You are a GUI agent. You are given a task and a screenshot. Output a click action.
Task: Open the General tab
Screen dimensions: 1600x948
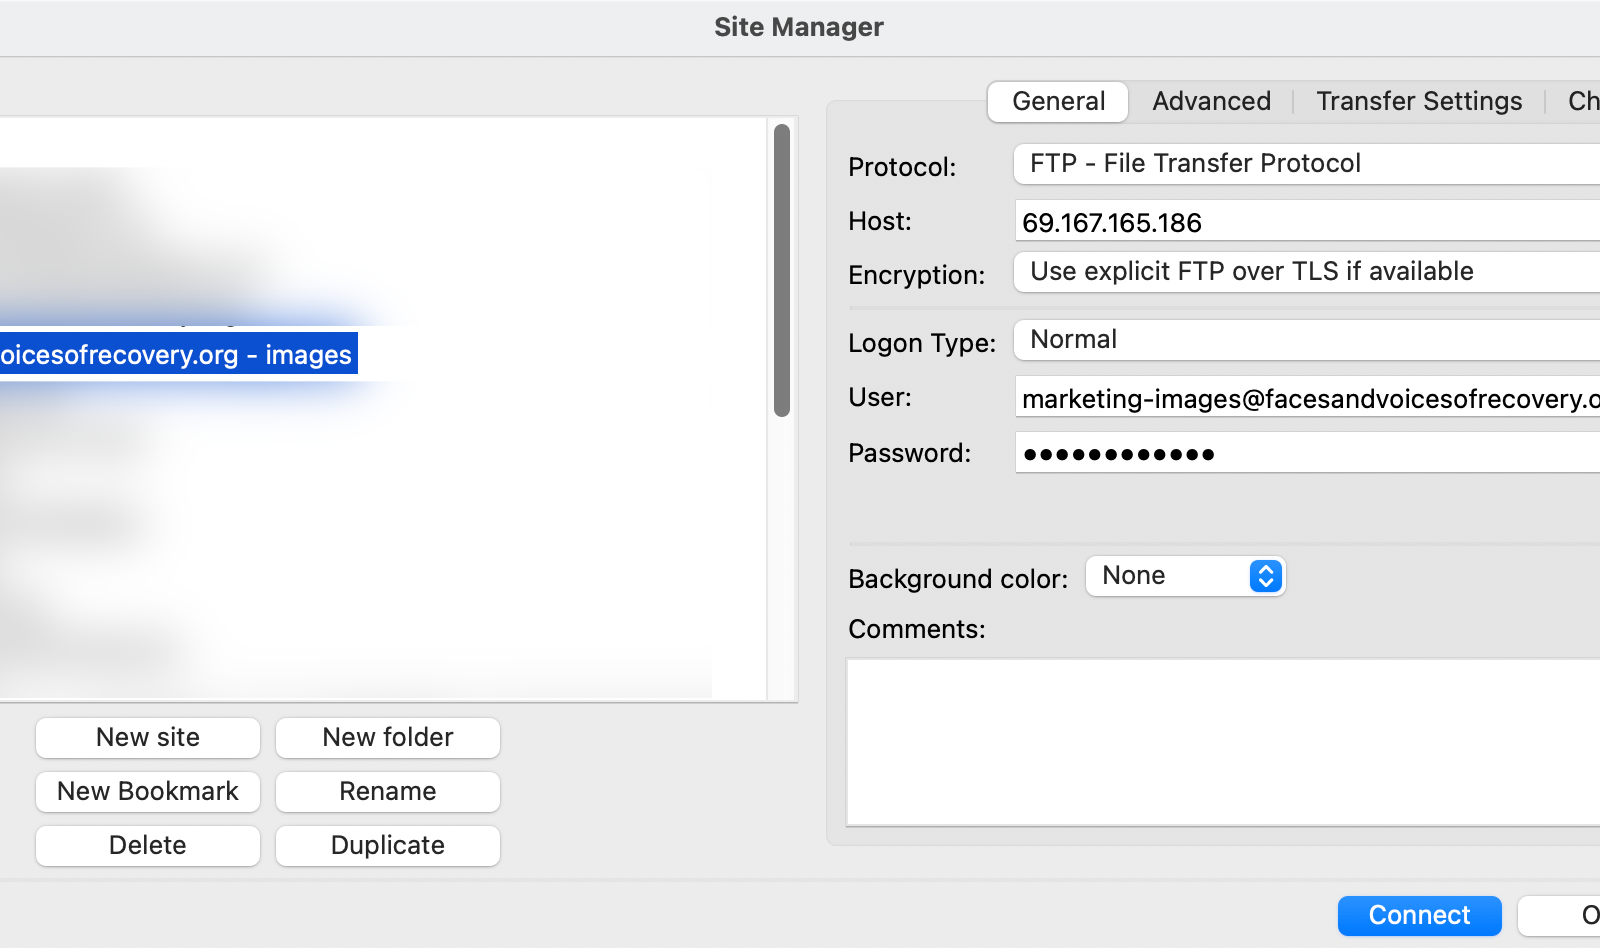[1058, 101]
